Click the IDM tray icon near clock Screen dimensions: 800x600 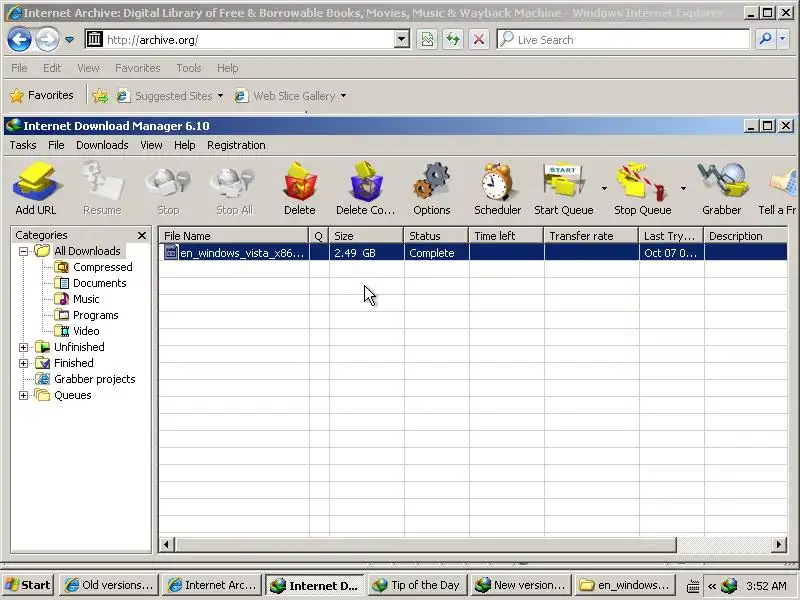[729, 585]
